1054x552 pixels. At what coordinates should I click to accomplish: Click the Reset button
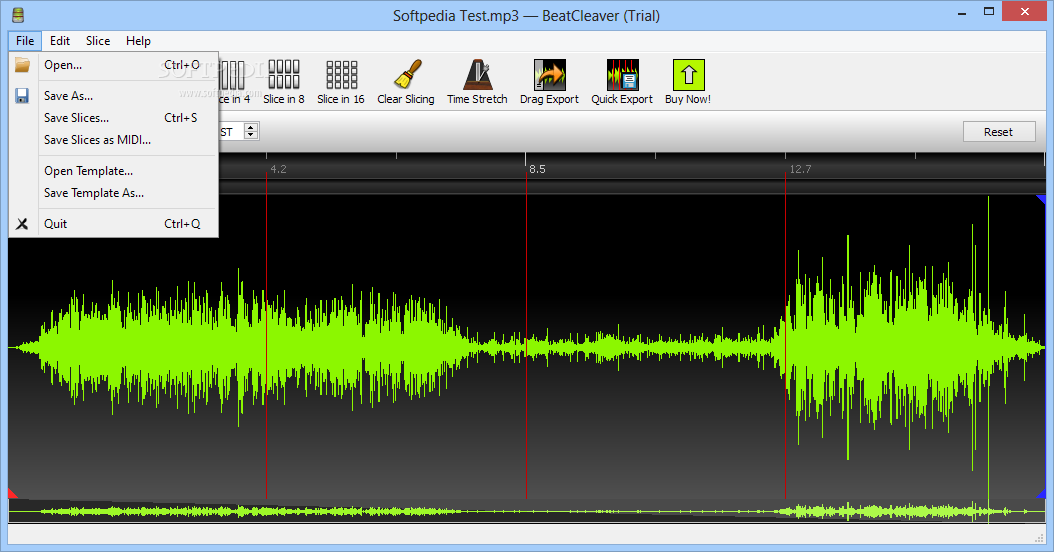coord(998,132)
